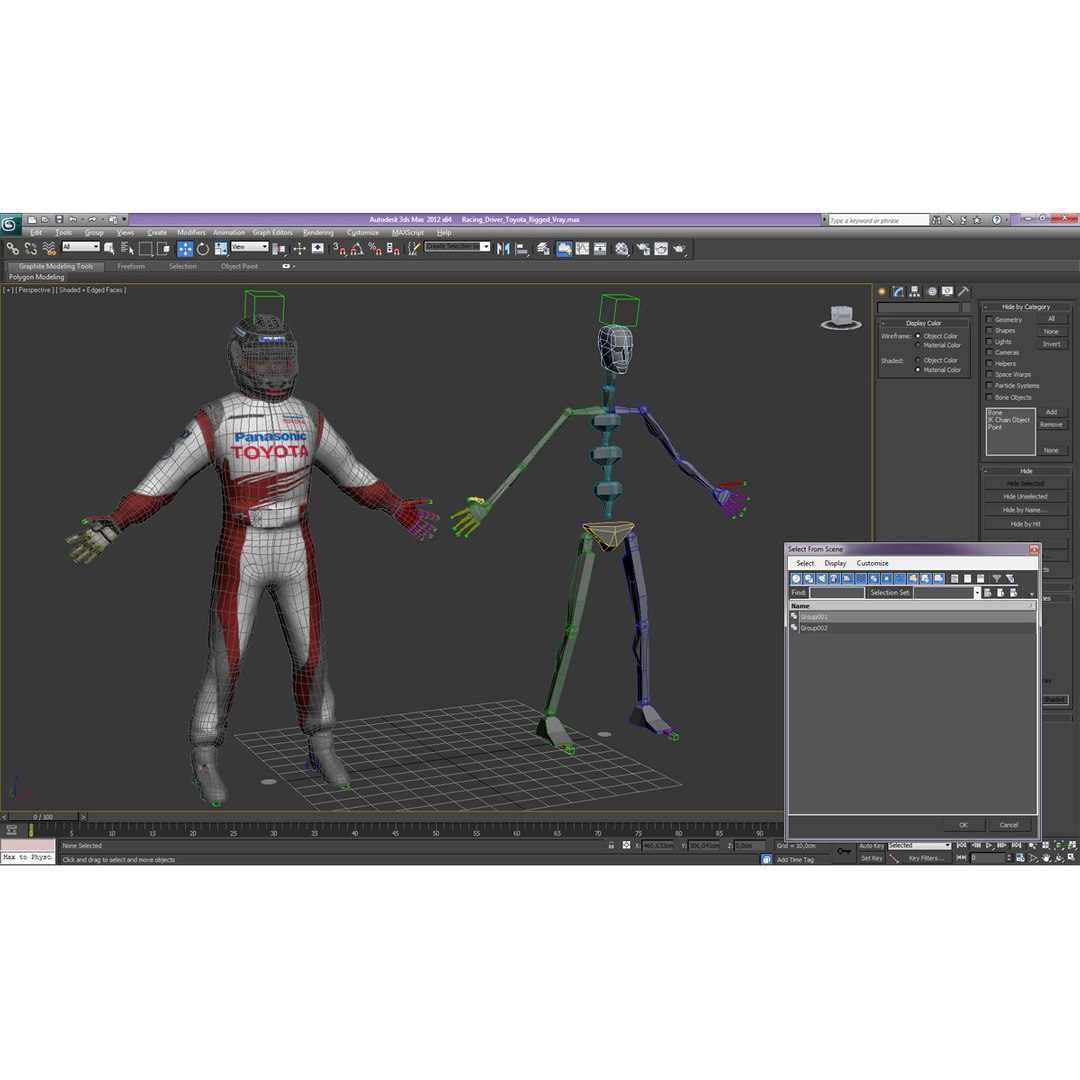Check the Bone Objects checkbox
The height and width of the screenshot is (1080, 1080).
tap(989, 397)
